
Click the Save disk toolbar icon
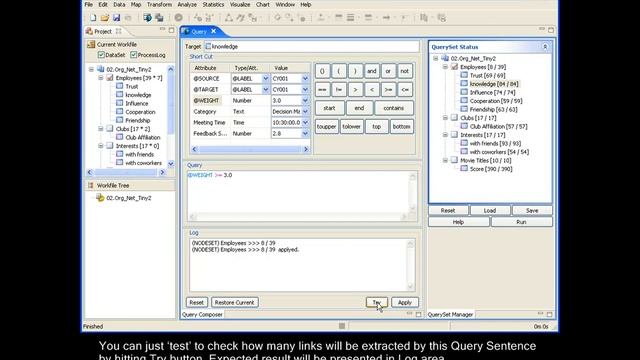(116, 18)
